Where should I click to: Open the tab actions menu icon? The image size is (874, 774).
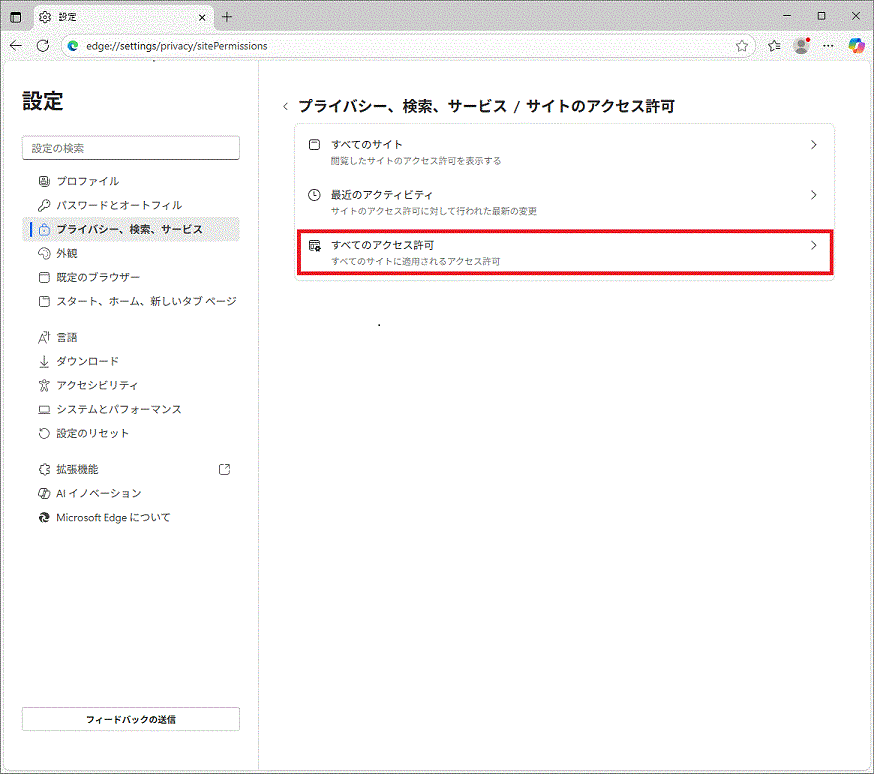[x=16, y=17]
